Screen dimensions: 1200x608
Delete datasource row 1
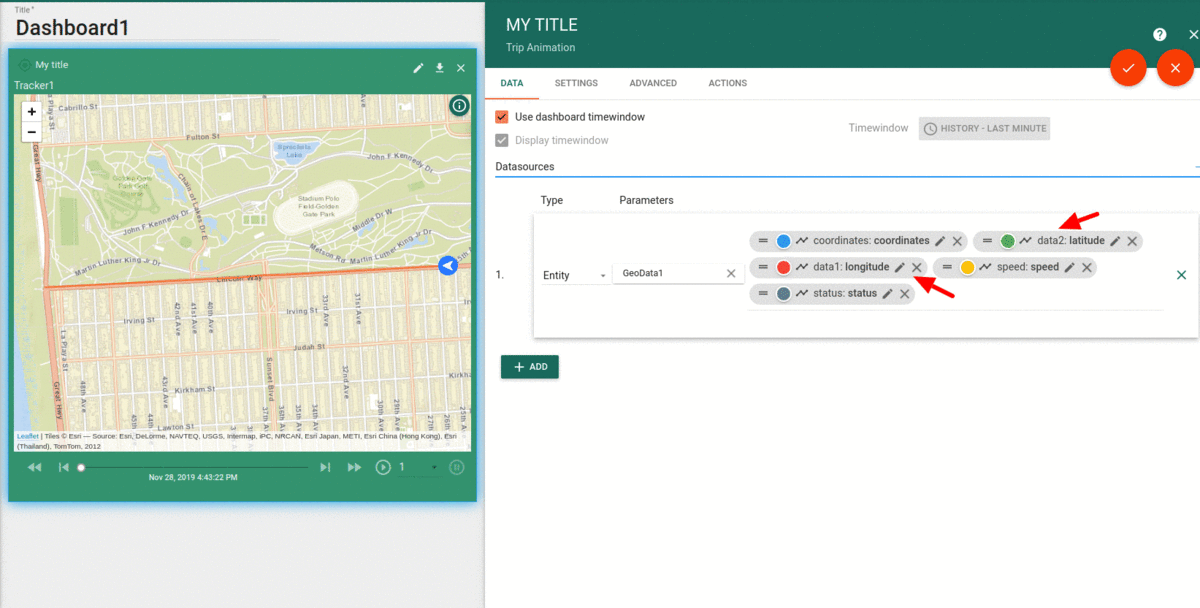click(x=1181, y=275)
